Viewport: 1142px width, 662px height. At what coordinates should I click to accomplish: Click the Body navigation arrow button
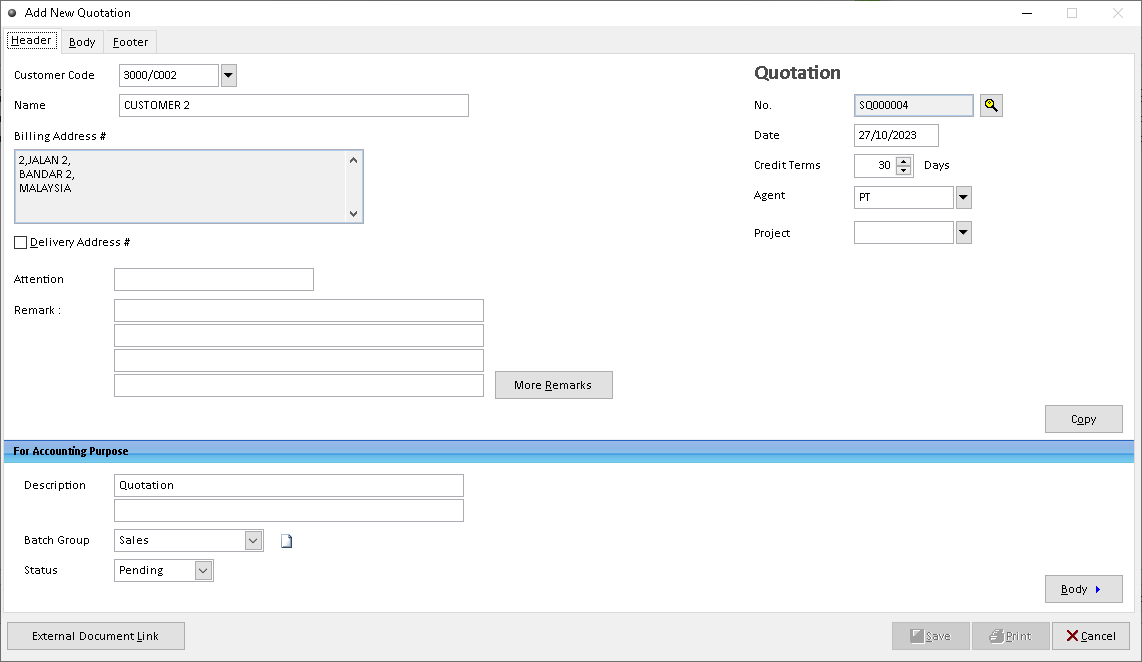click(1083, 589)
